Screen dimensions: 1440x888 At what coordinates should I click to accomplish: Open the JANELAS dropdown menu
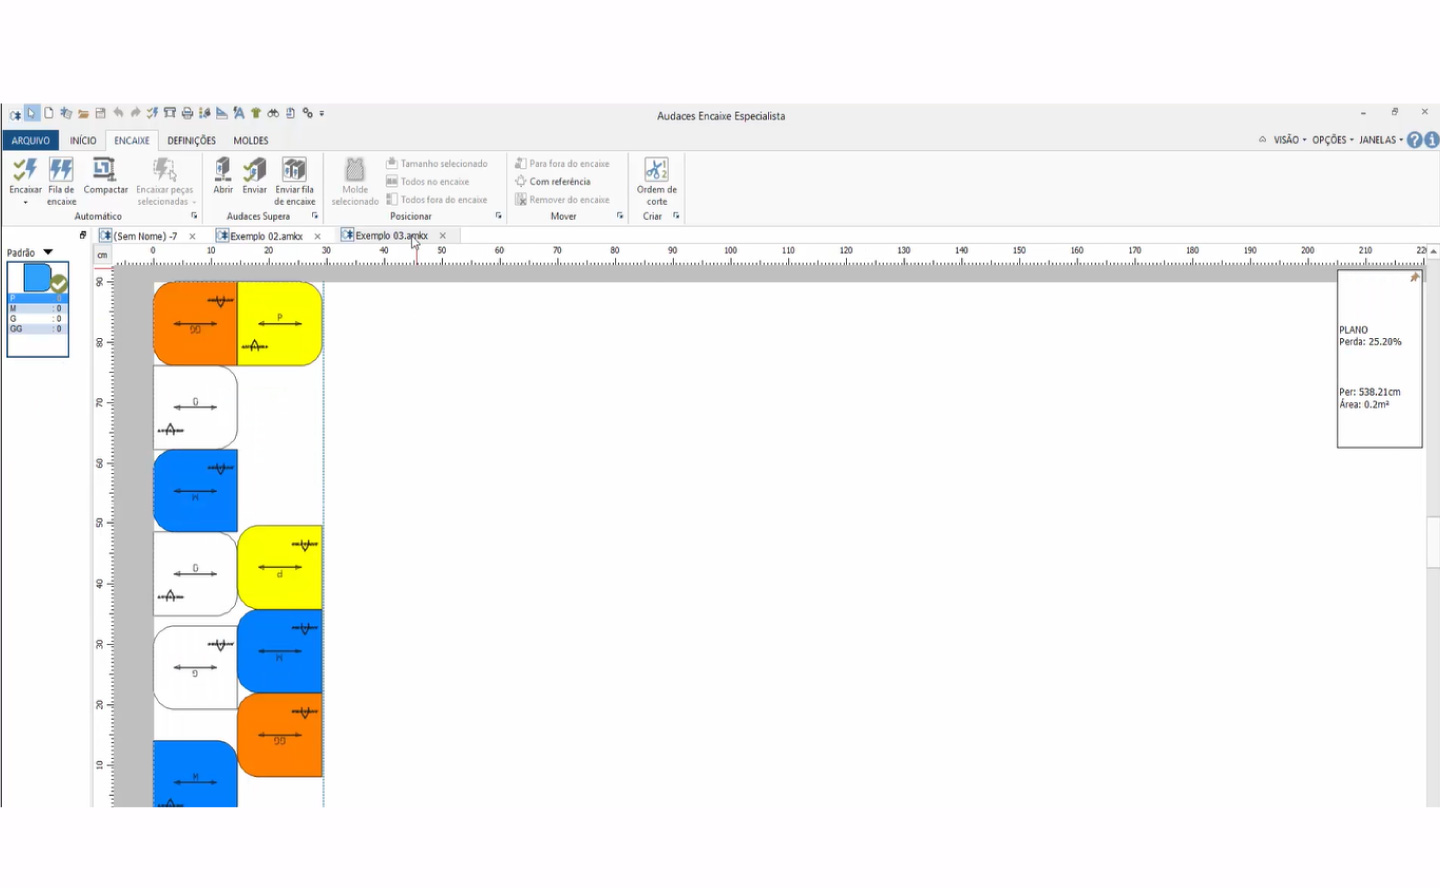1381,140
